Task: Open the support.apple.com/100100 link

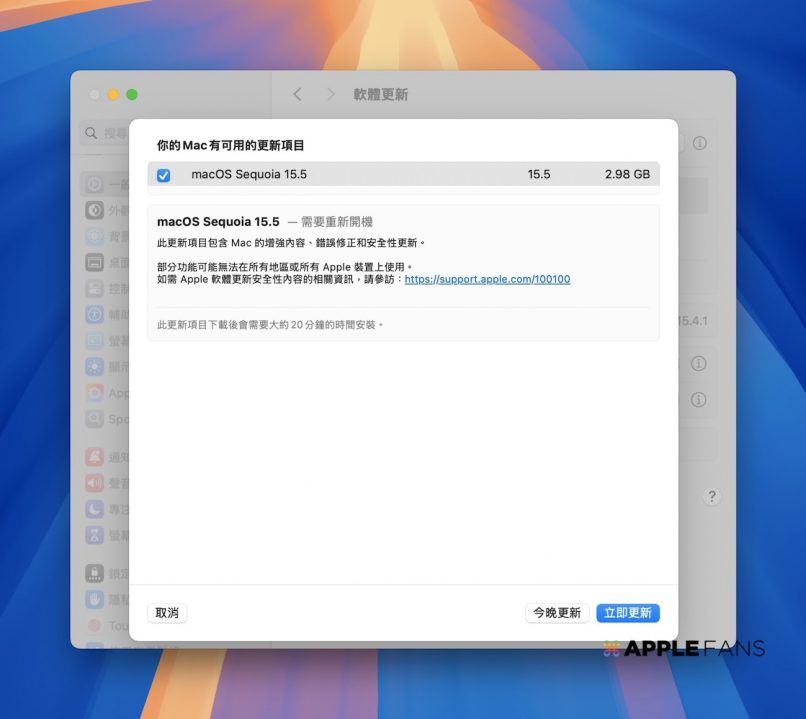Action: coord(487,280)
